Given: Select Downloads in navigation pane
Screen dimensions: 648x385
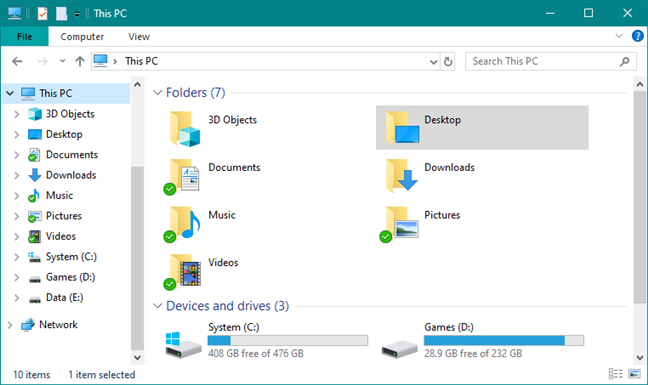Looking at the screenshot, I should coord(71,175).
